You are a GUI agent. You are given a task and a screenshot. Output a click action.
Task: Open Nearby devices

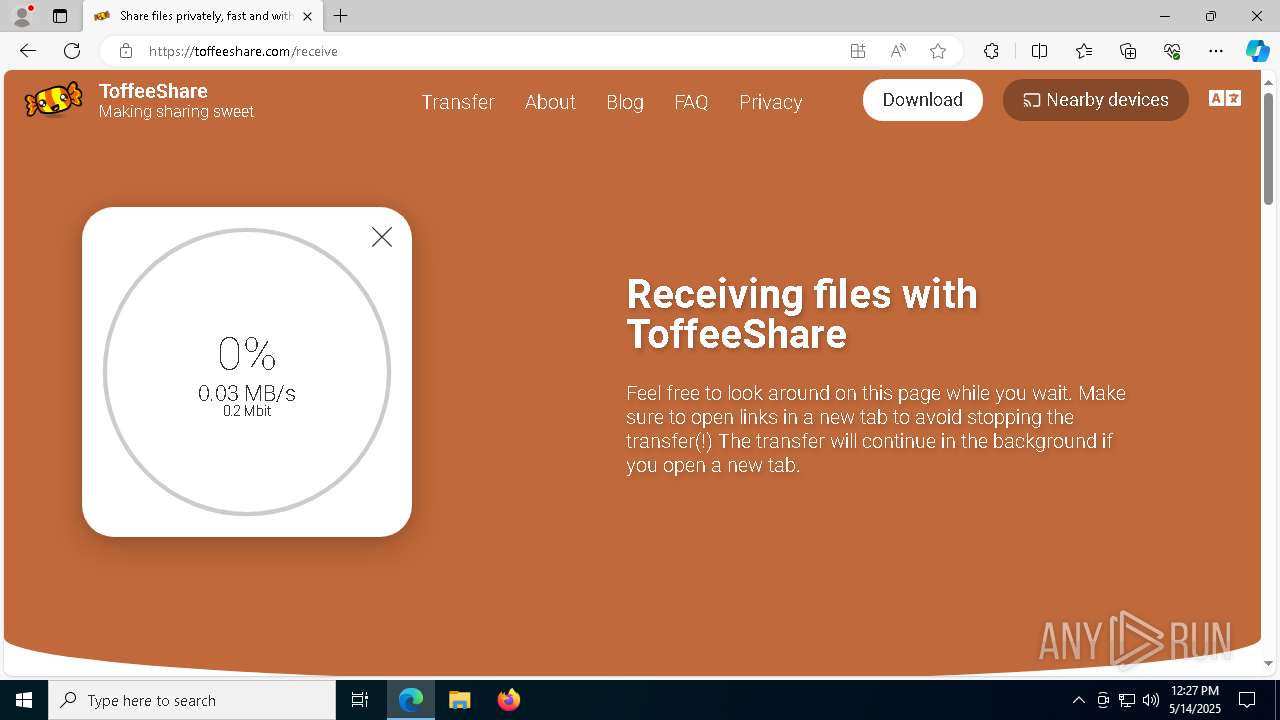[x=1096, y=100]
